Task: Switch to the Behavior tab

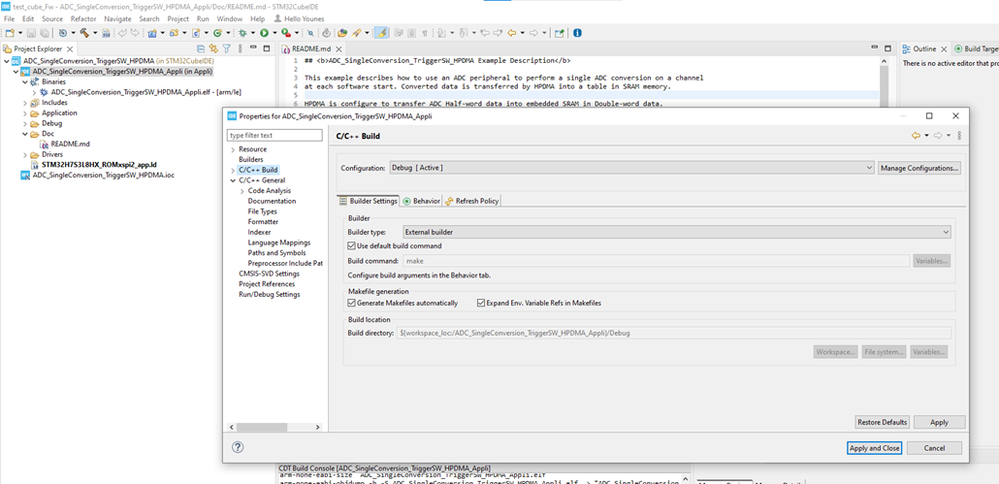Action: point(421,201)
